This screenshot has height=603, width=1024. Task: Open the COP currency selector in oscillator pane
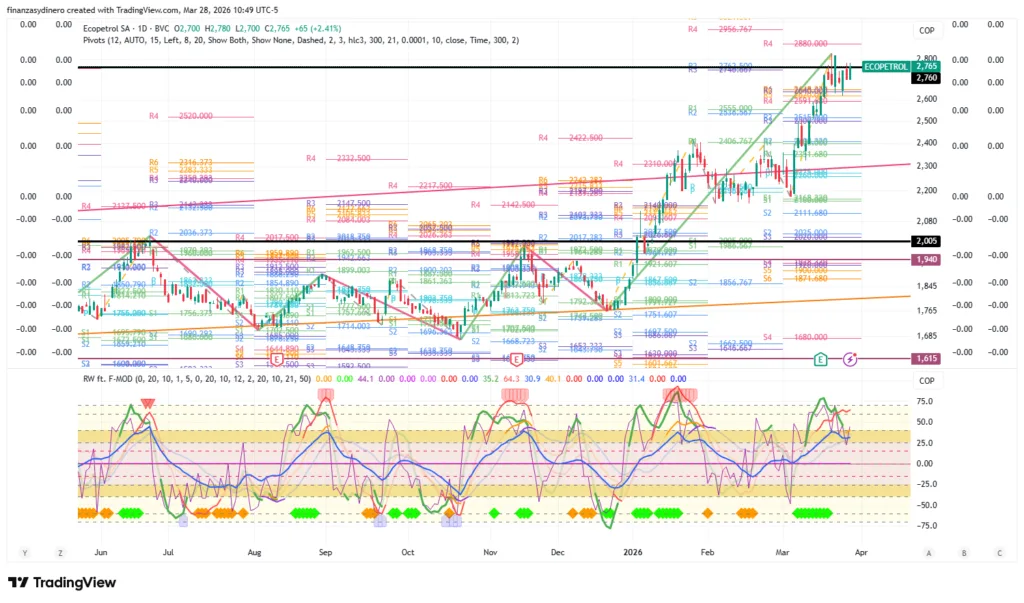coord(926,380)
